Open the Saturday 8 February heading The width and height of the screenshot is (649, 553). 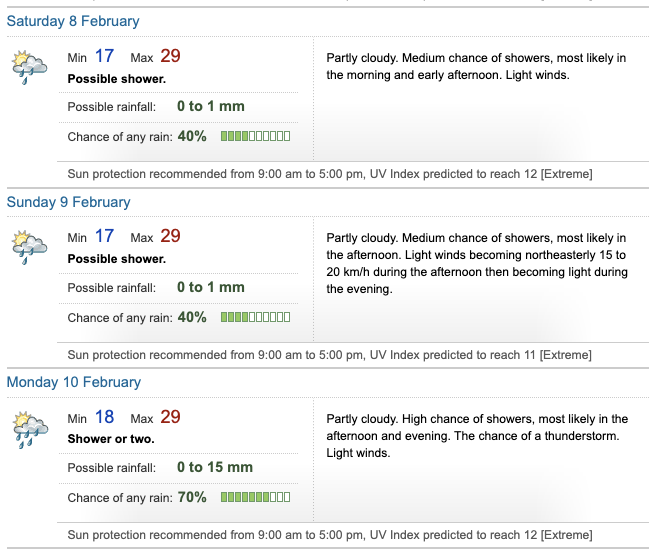[x=73, y=21]
